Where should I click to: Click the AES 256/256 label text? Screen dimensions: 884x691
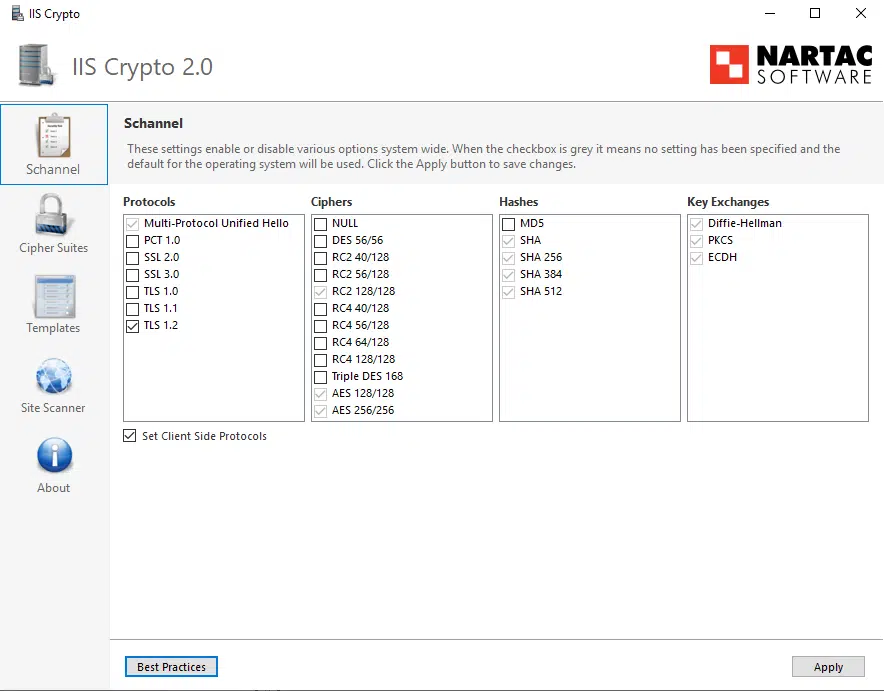click(363, 410)
